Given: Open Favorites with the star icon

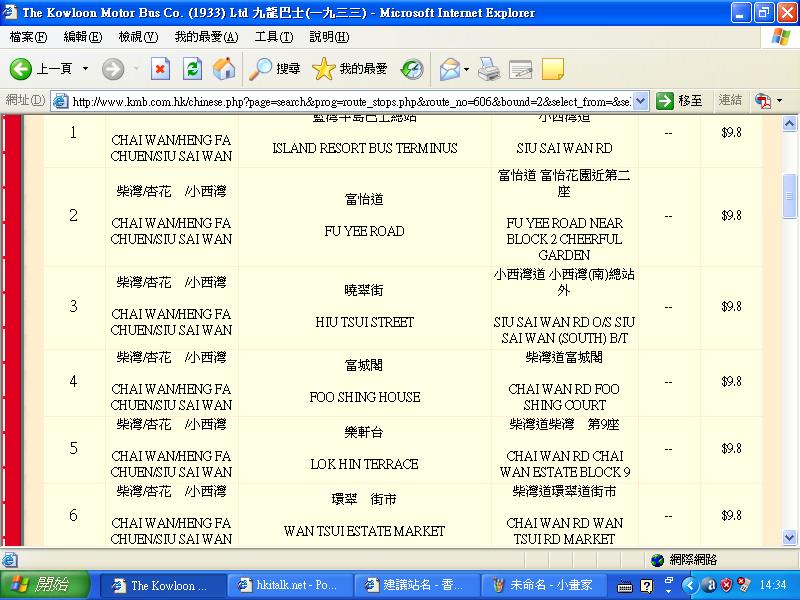Looking at the screenshot, I should pyautogui.click(x=349, y=69).
